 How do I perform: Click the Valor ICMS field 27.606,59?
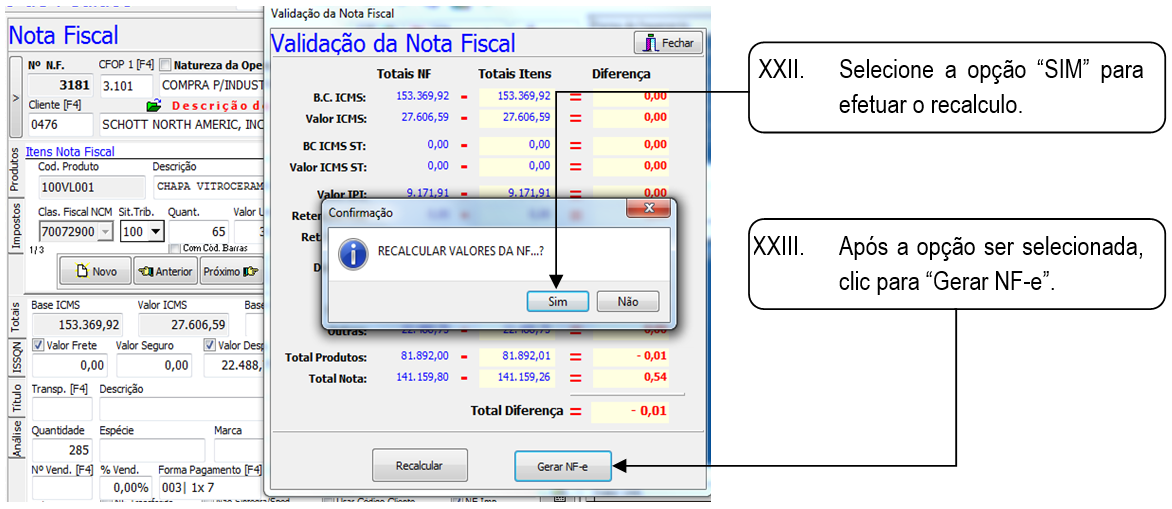click(184, 325)
